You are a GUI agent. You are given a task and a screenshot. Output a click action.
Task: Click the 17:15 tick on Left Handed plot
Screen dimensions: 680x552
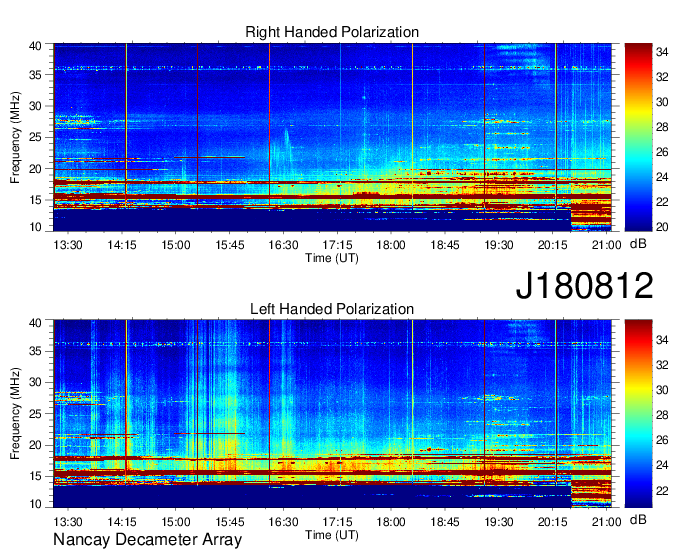[x=337, y=522]
